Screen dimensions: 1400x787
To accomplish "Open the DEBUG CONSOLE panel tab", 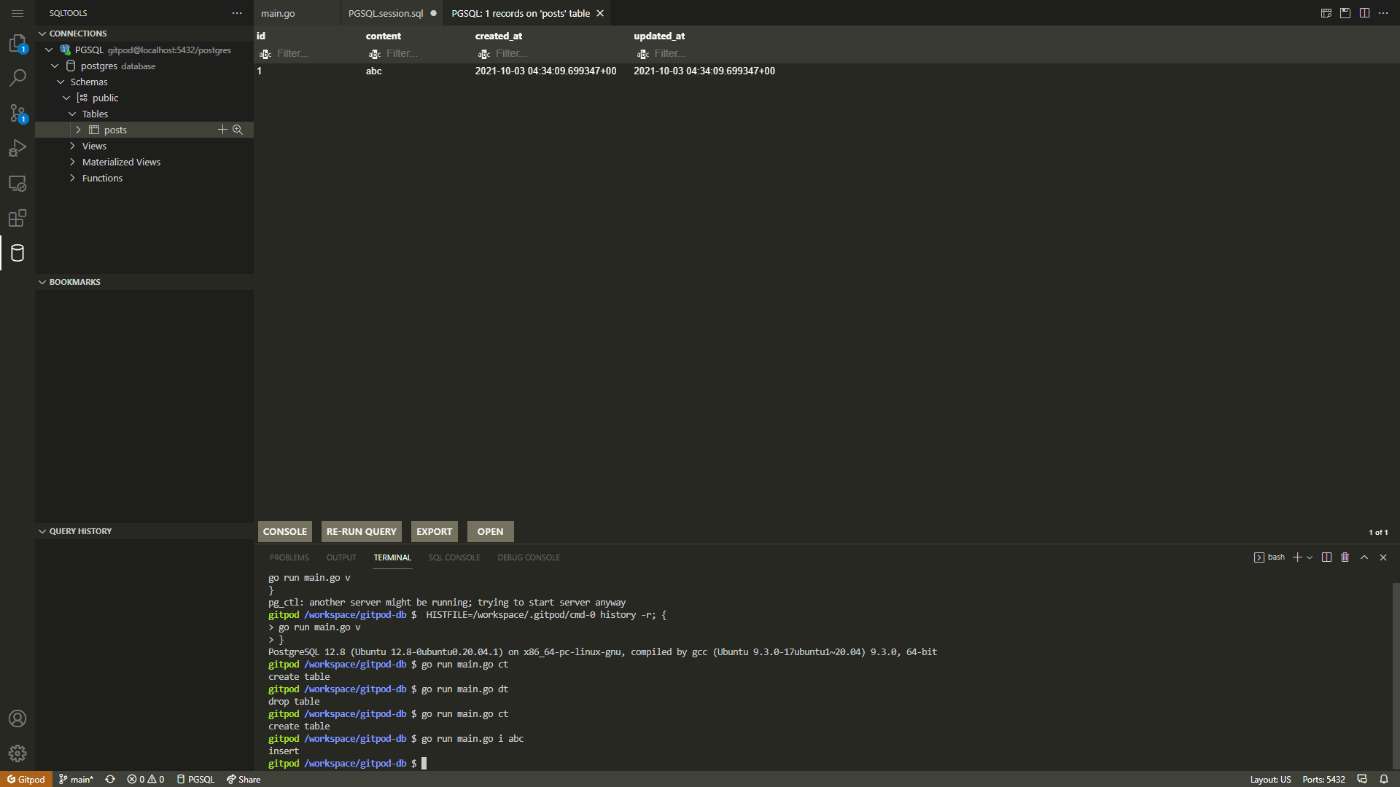I will [528, 557].
